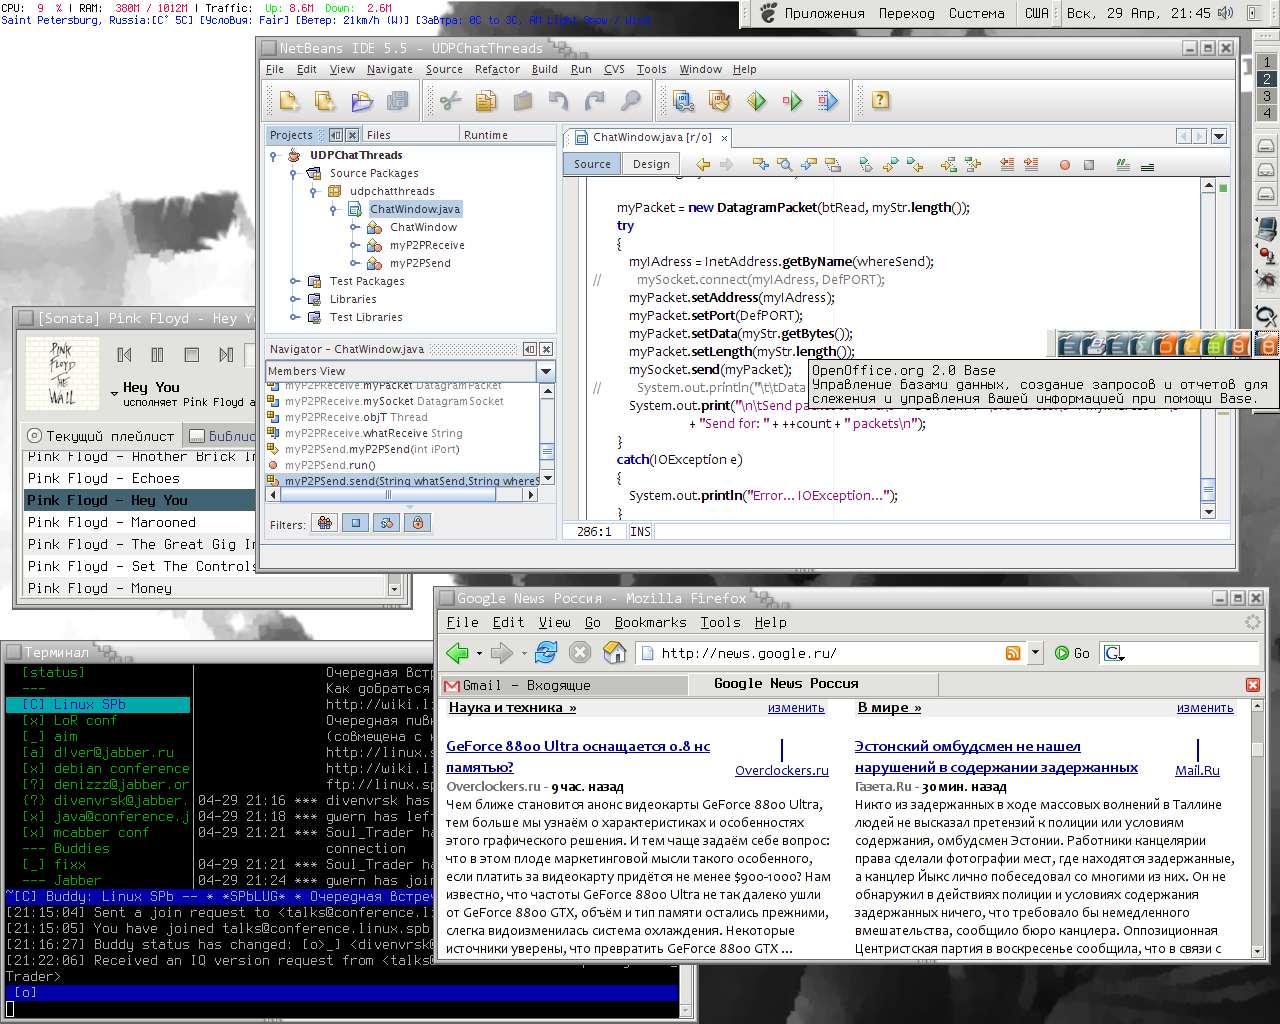1280x1024 pixels.
Task: Click the Shift Line Left icon in editor toolbar
Action: 1007,164
